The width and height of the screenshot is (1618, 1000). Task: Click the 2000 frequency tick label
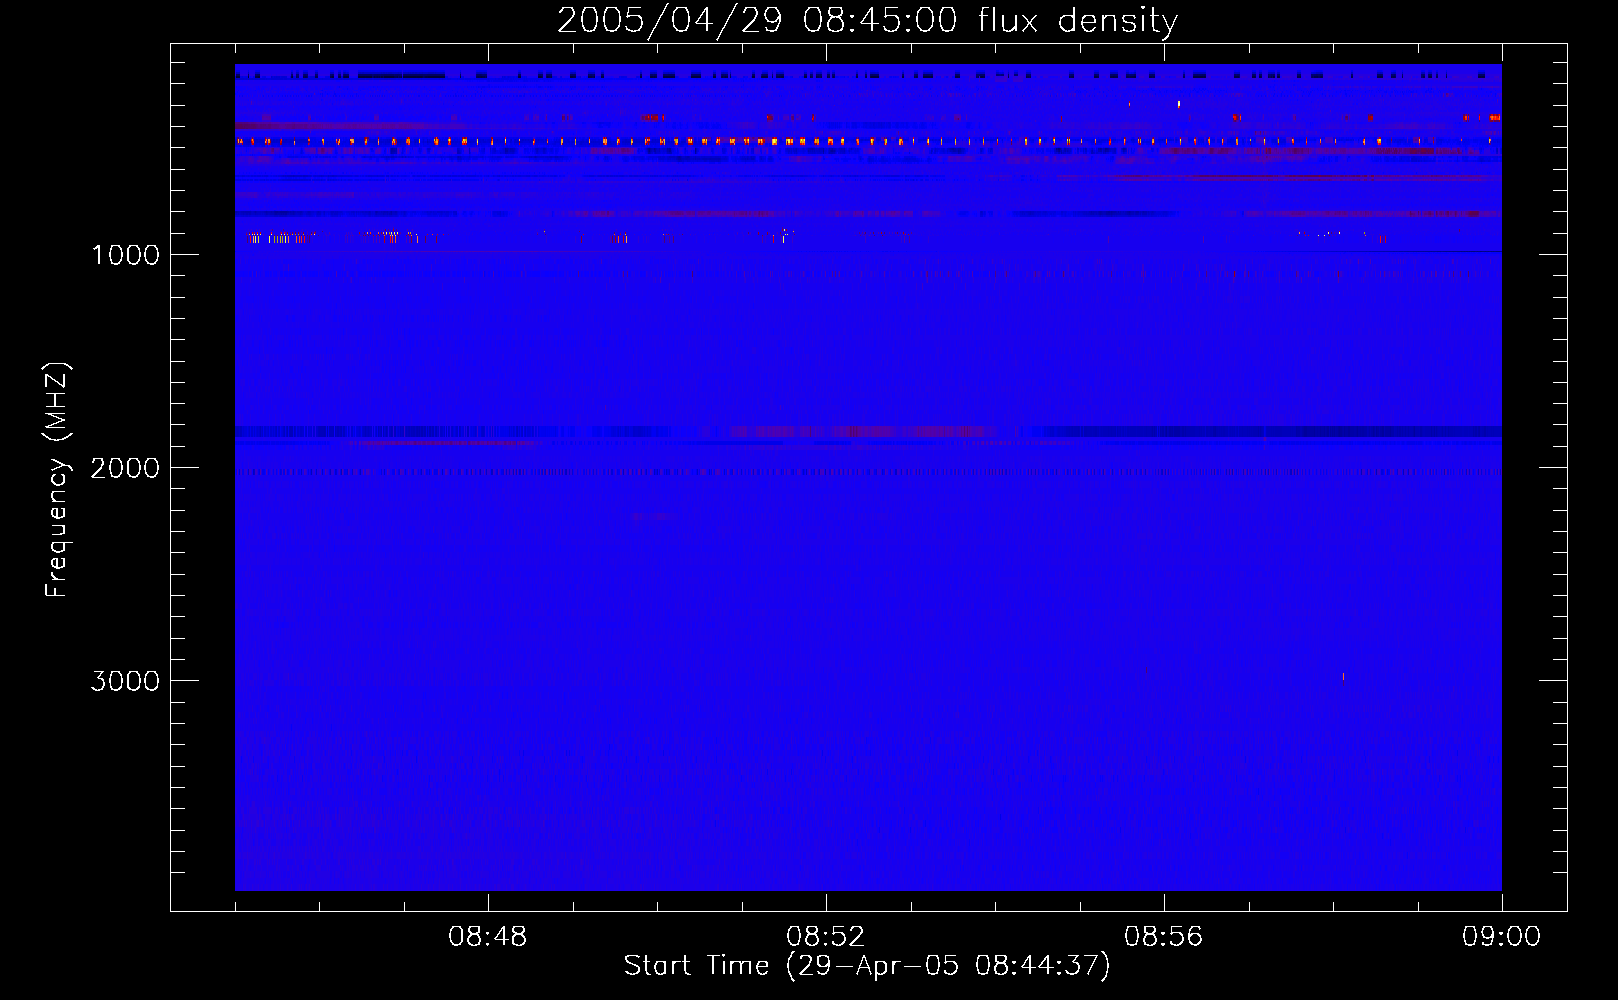[125, 468]
